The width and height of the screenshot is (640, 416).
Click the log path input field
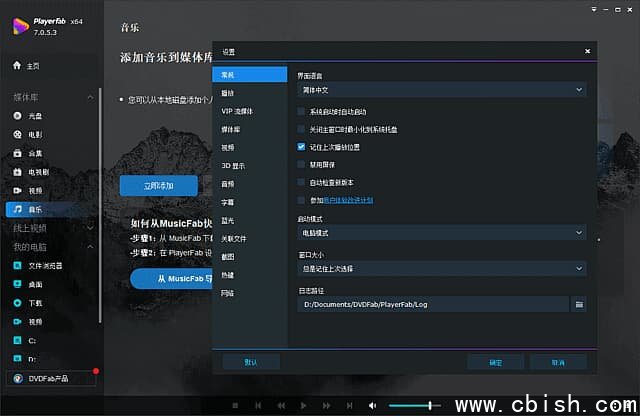(433, 305)
